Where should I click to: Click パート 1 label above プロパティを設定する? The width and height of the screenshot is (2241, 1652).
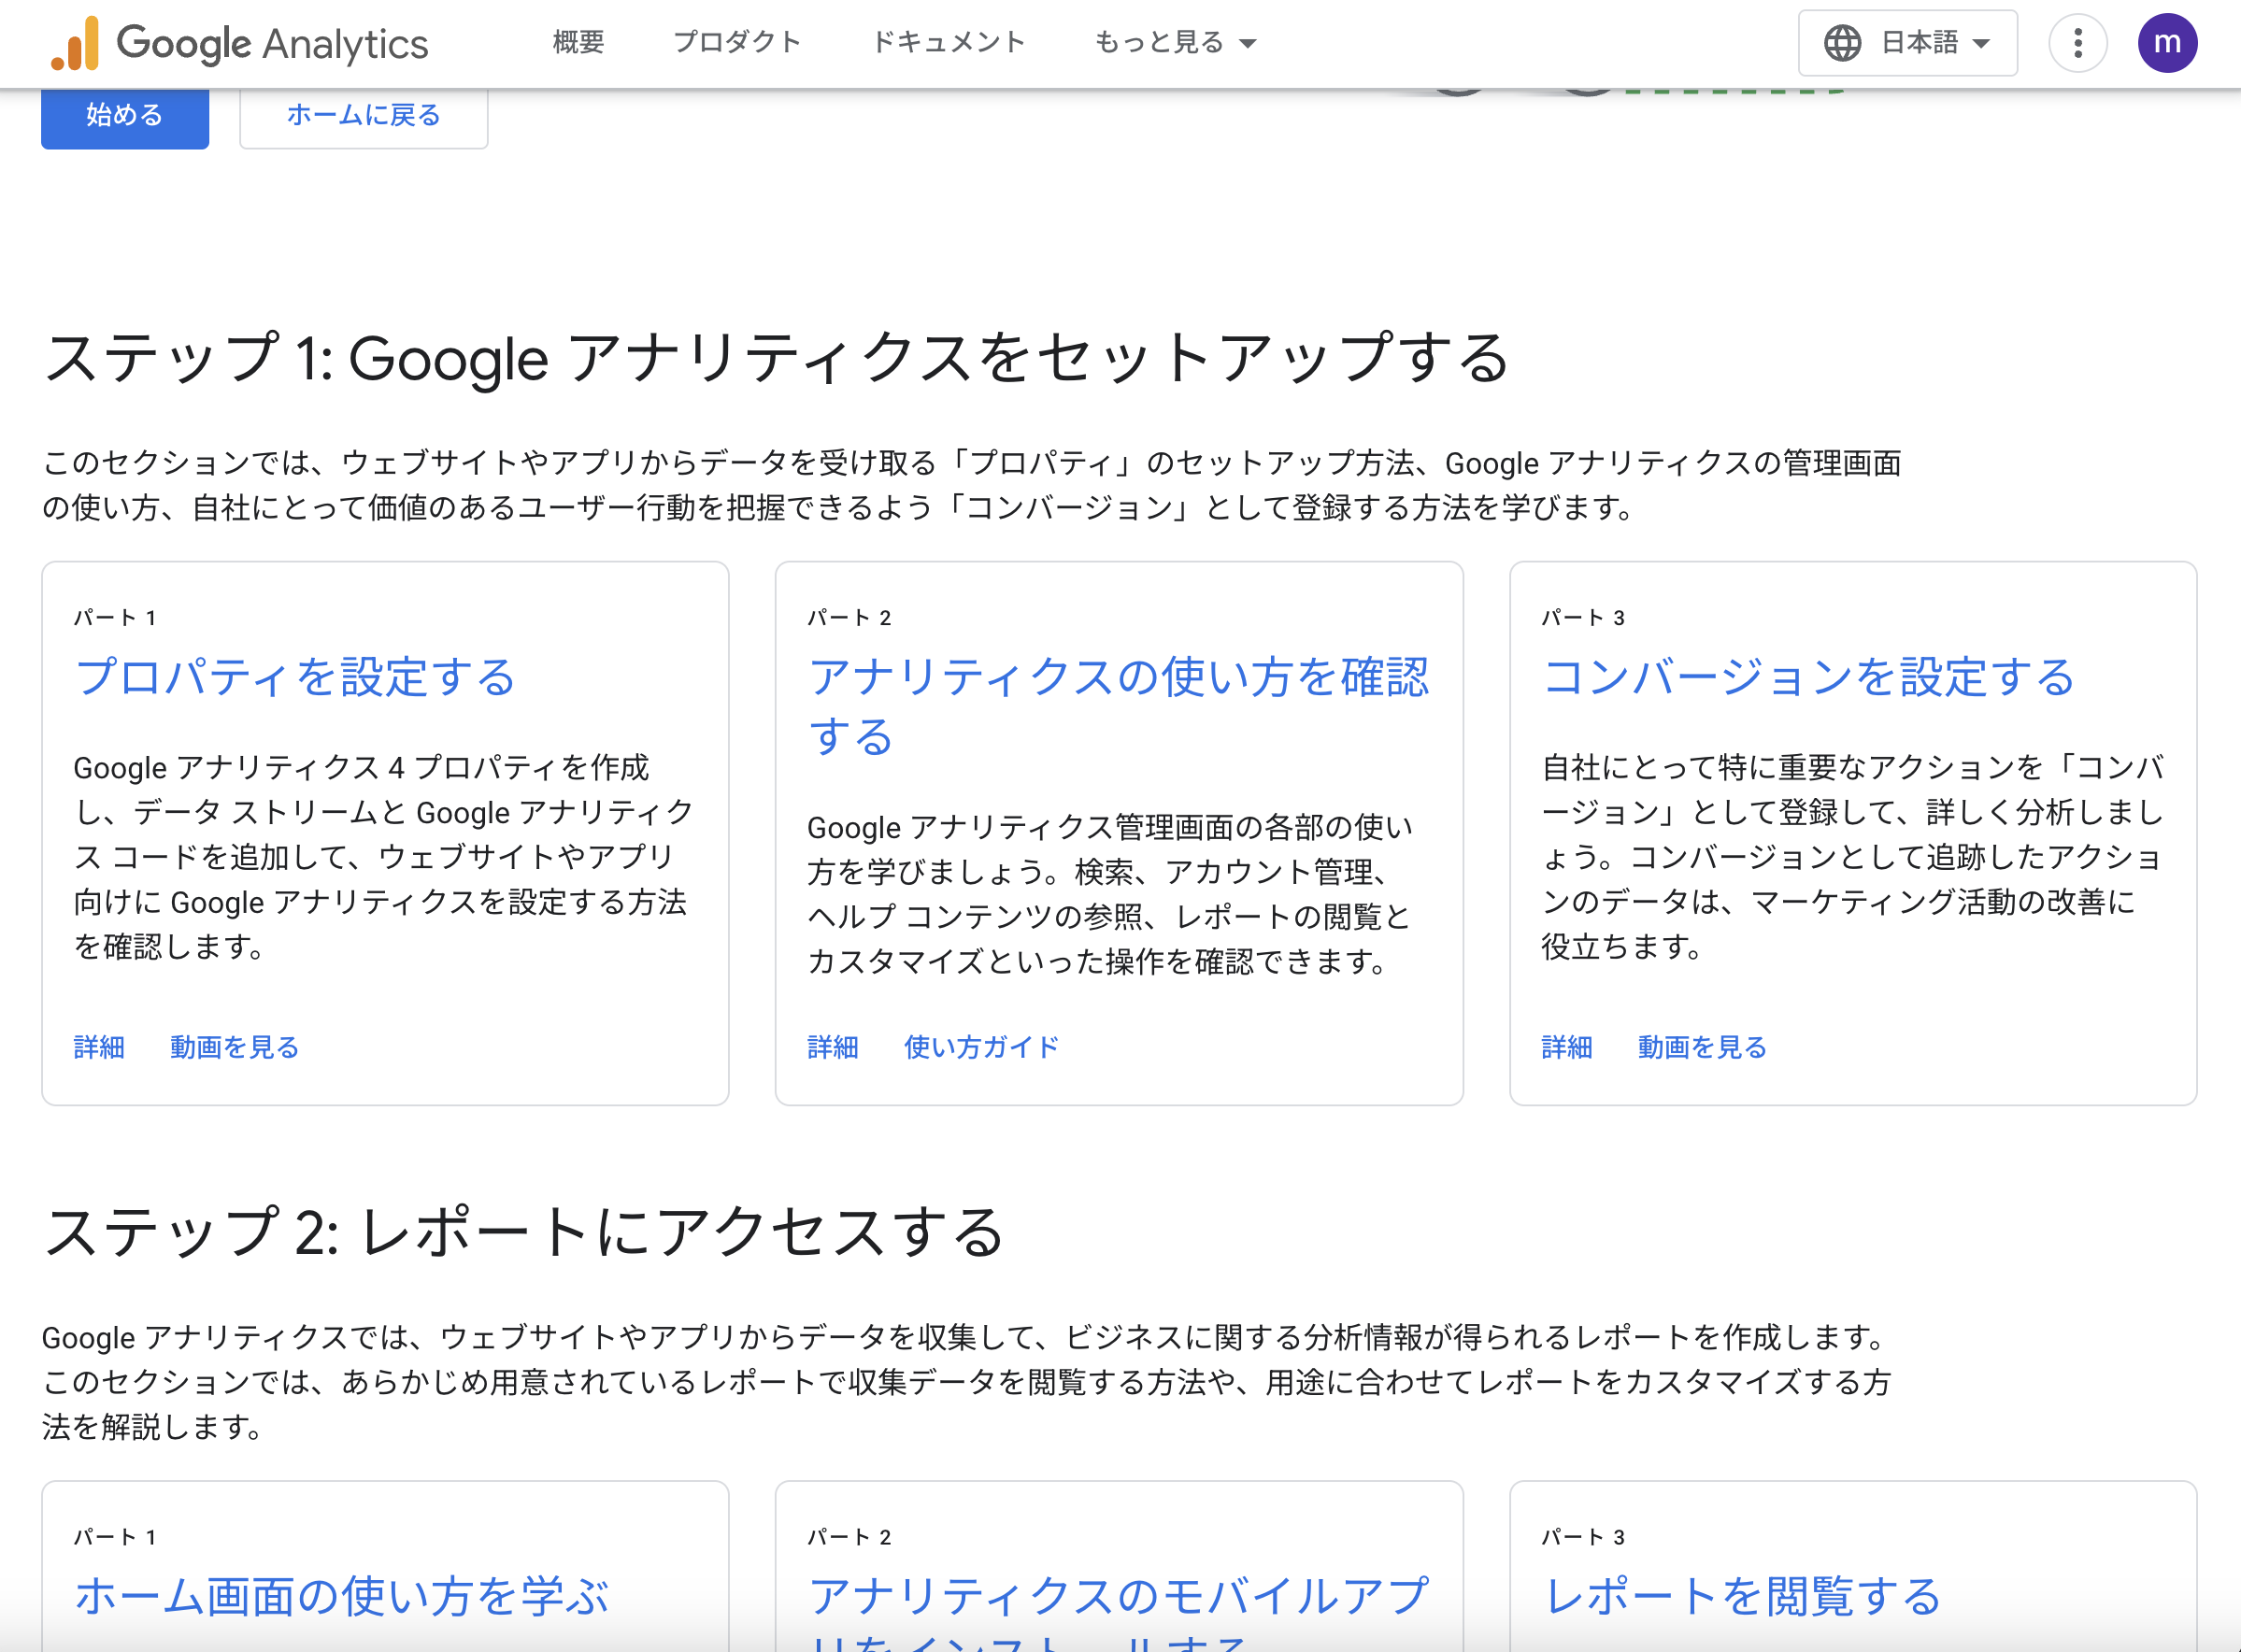pyautogui.click(x=115, y=618)
